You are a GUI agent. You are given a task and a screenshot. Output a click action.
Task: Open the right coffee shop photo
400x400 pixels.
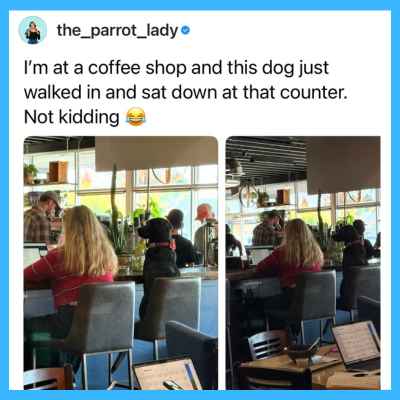pyautogui.click(x=303, y=263)
